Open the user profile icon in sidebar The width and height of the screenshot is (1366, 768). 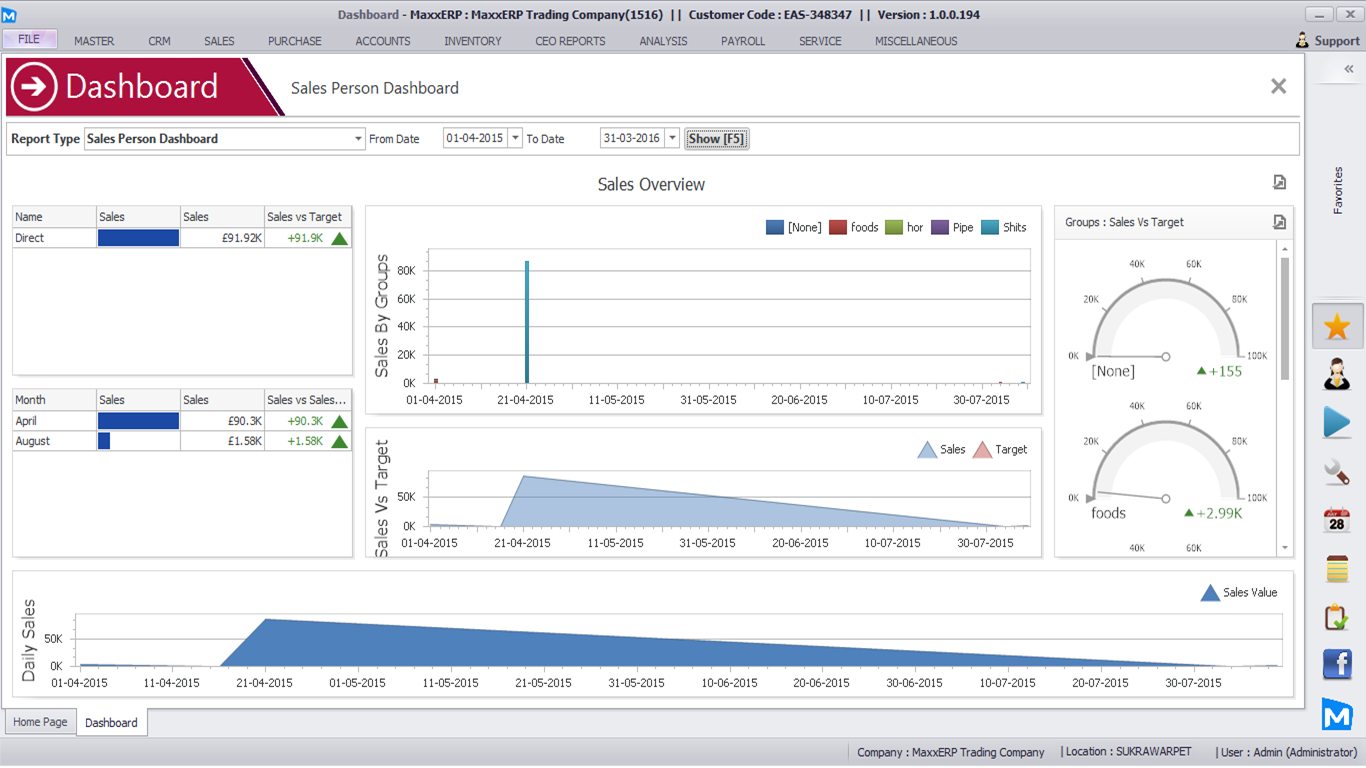click(x=1337, y=374)
